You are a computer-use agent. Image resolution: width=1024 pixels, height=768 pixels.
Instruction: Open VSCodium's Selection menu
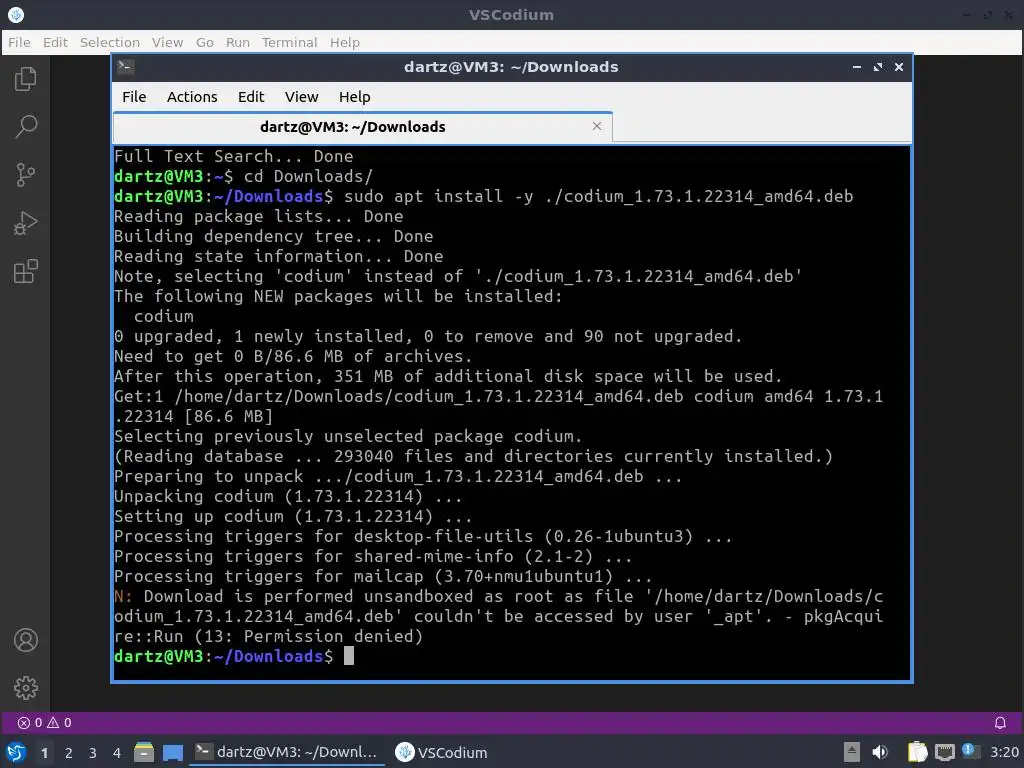[x=110, y=42]
